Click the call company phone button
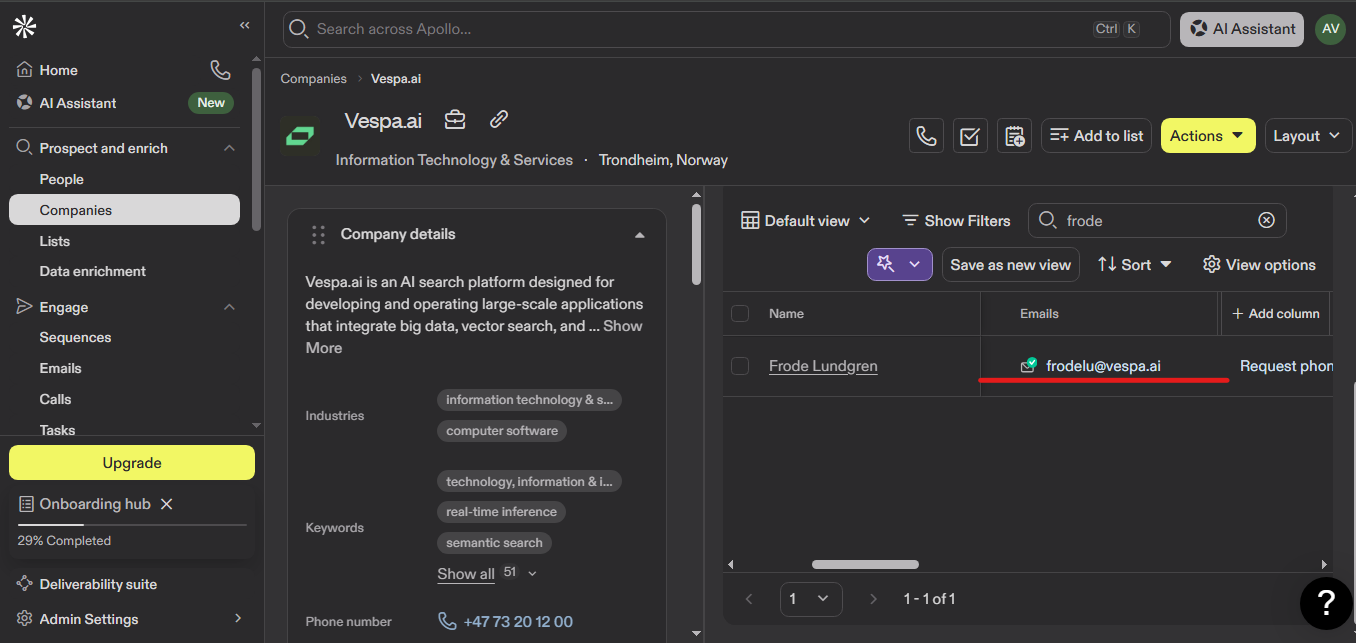 click(x=927, y=136)
